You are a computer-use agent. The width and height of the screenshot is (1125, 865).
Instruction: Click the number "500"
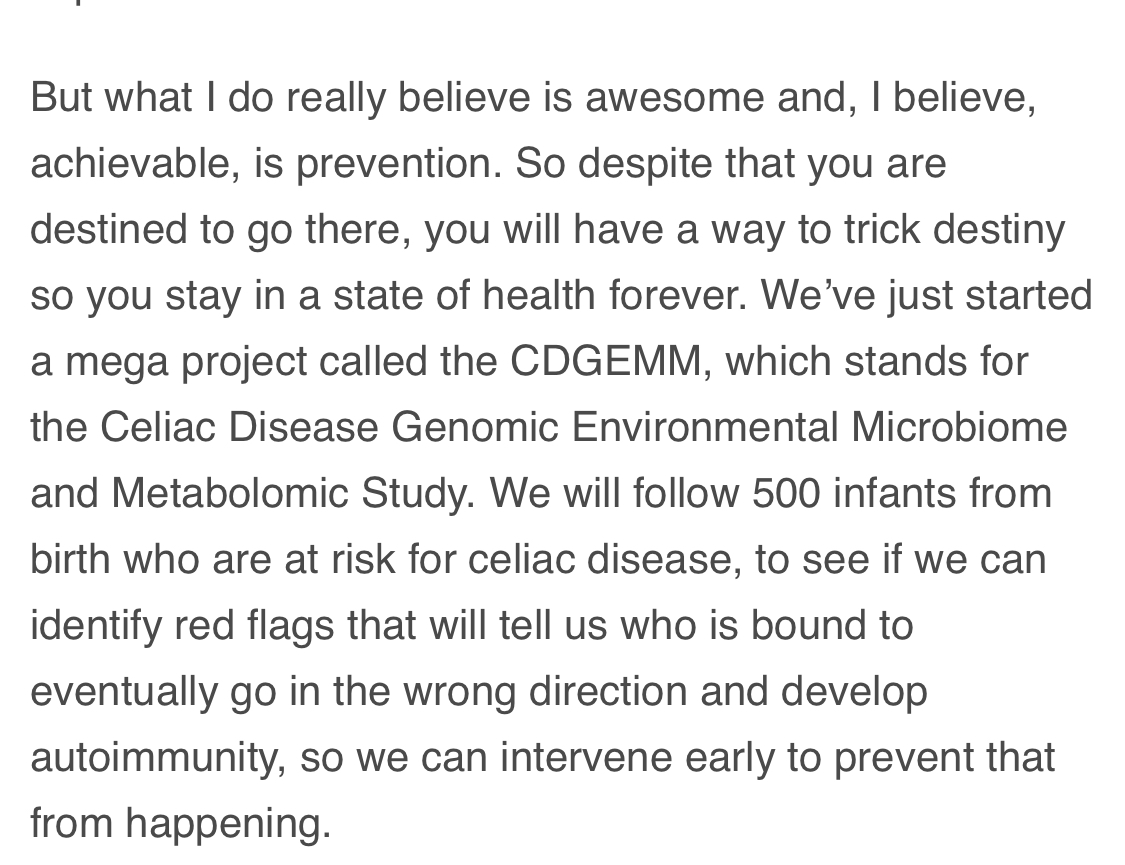(786, 493)
